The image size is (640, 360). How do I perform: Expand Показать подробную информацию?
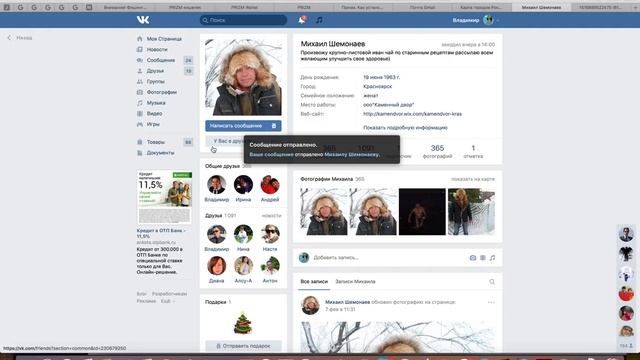[405, 127]
